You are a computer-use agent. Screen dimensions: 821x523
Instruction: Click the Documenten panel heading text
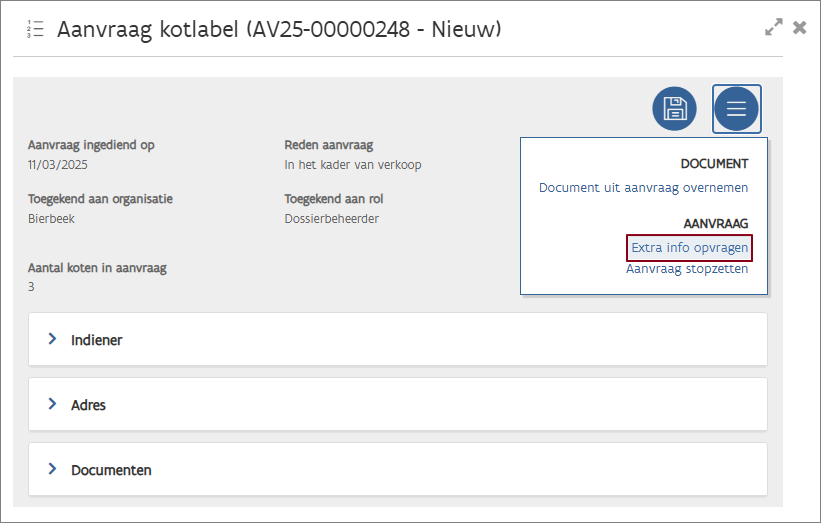(111, 470)
